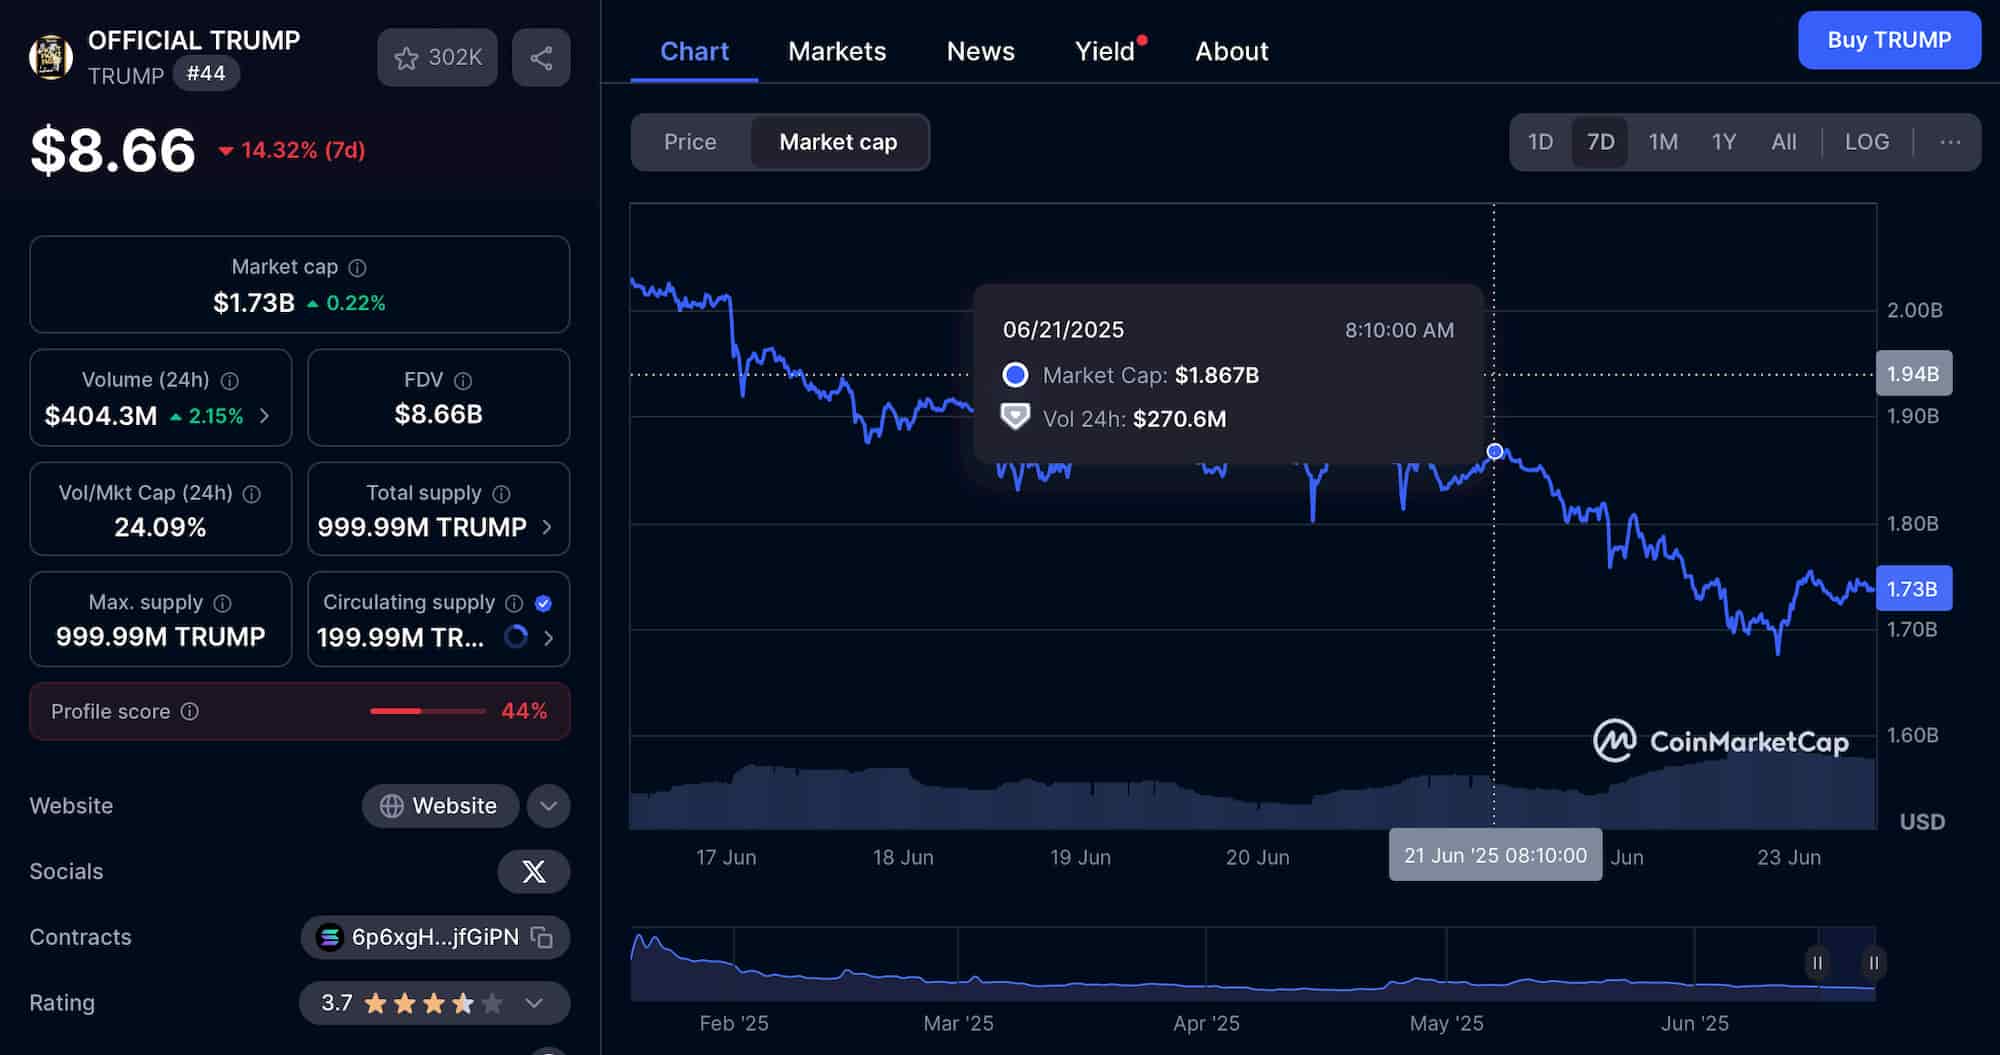Show info icon for Max. supply
The width and height of the screenshot is (2000, 1055).
coord(222,603)
